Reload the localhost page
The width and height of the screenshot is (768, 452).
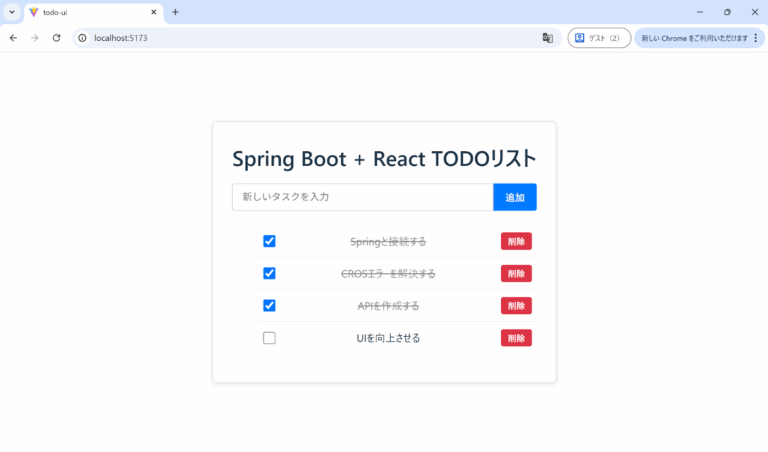57,38
